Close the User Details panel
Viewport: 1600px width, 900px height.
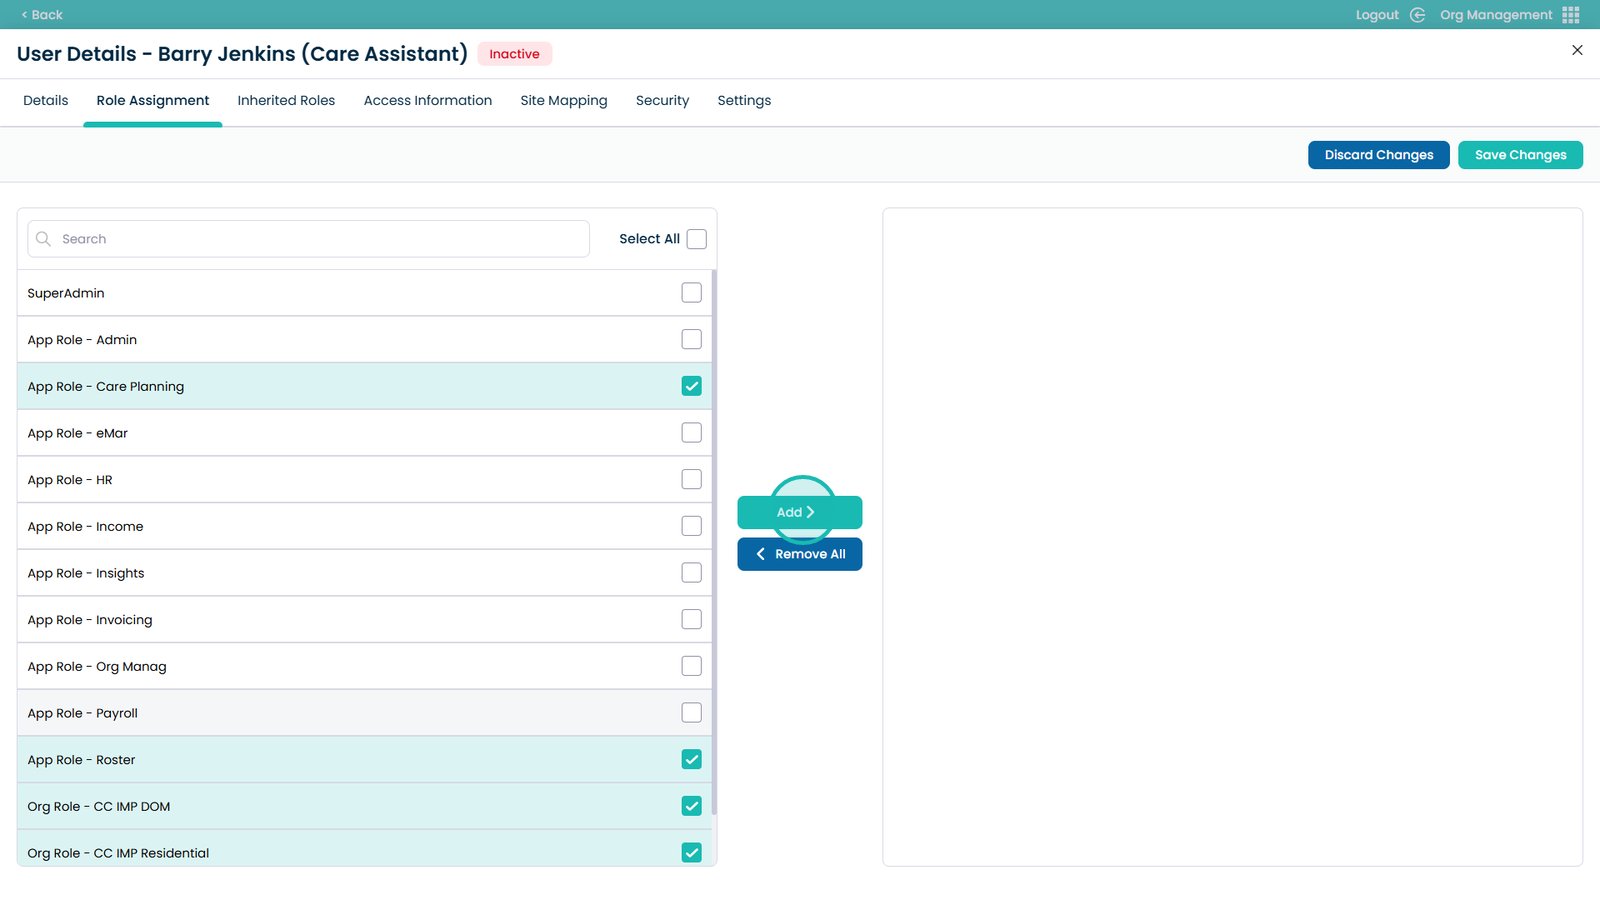tap(1577, 50)
